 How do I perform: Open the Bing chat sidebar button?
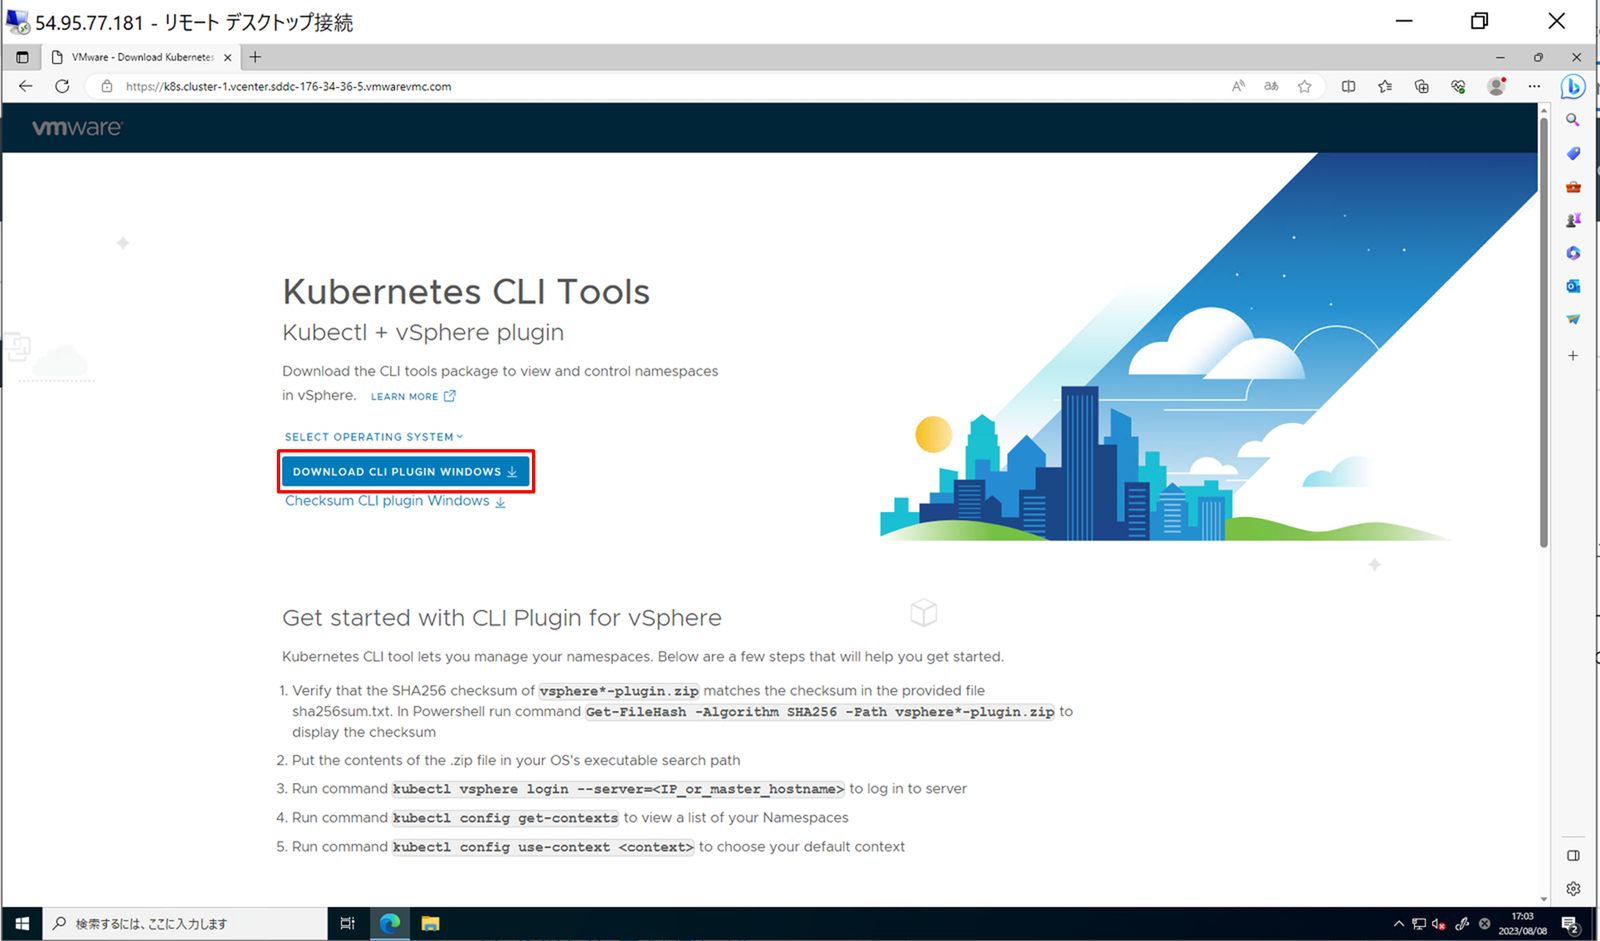click(x=1573, y=87)
